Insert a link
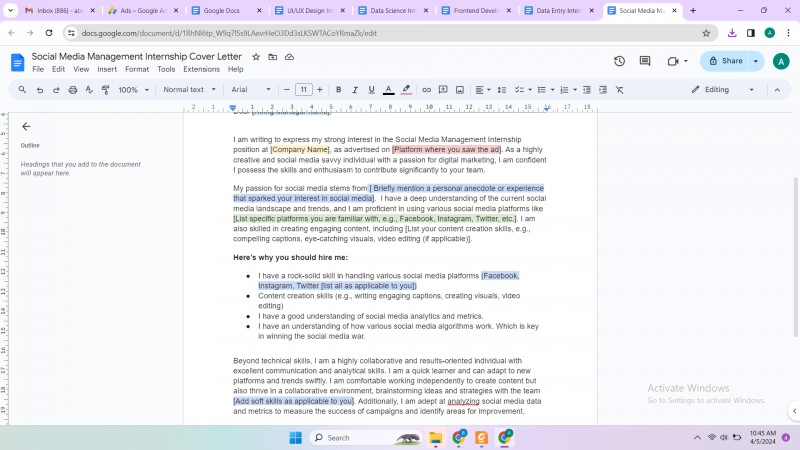 pos(427,90)
